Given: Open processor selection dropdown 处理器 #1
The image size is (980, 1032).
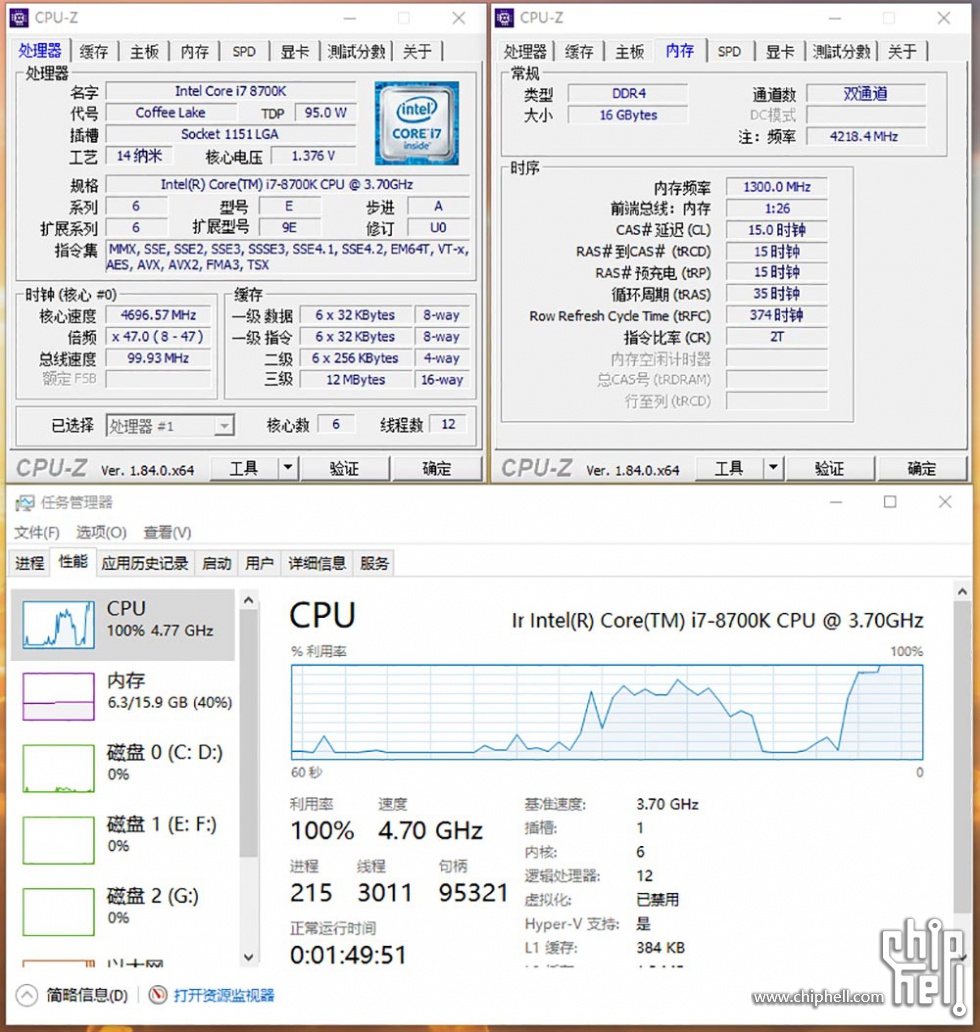Looking at the screenshot, I should 170,426.
